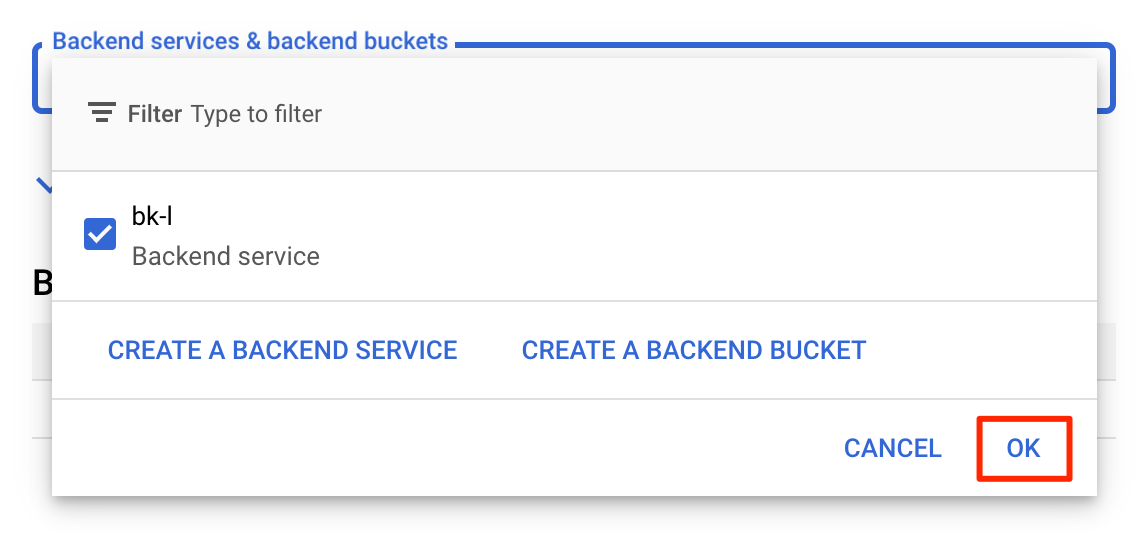Screen dimensions: 1148x556
Task: Expand the partially hidden chevron behind the dialog
Action: pyautogui.click(x=44, y=184)
